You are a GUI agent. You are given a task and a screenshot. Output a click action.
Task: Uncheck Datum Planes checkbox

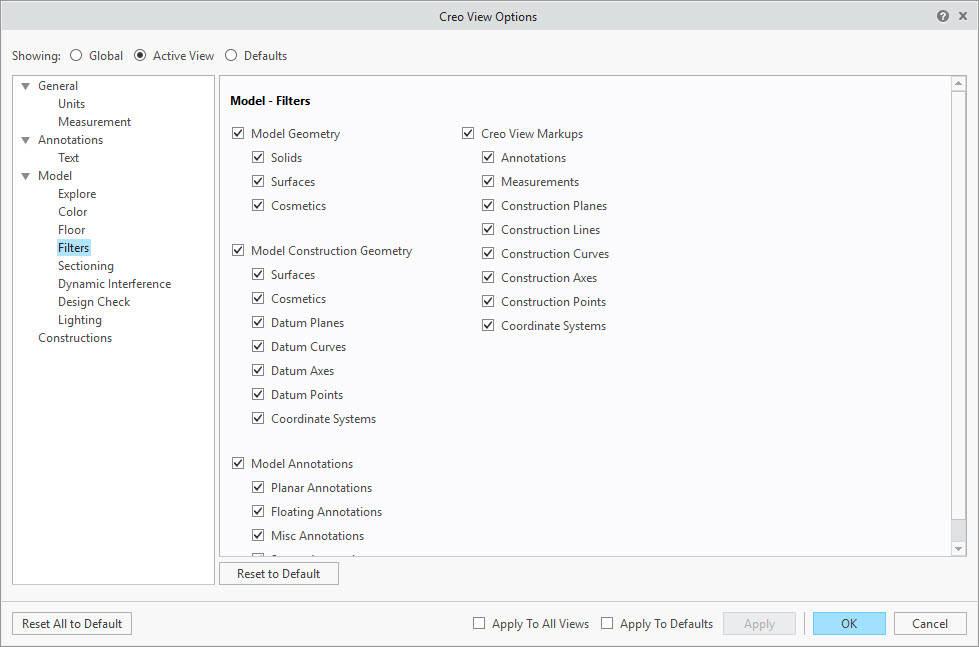pyautogui.click(x=258, y=322)
